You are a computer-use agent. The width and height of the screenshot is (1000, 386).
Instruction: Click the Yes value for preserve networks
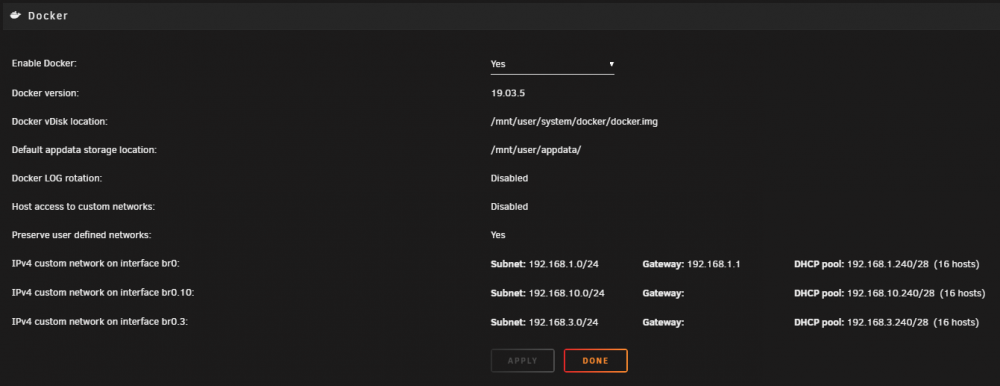(x=498, y=235)
